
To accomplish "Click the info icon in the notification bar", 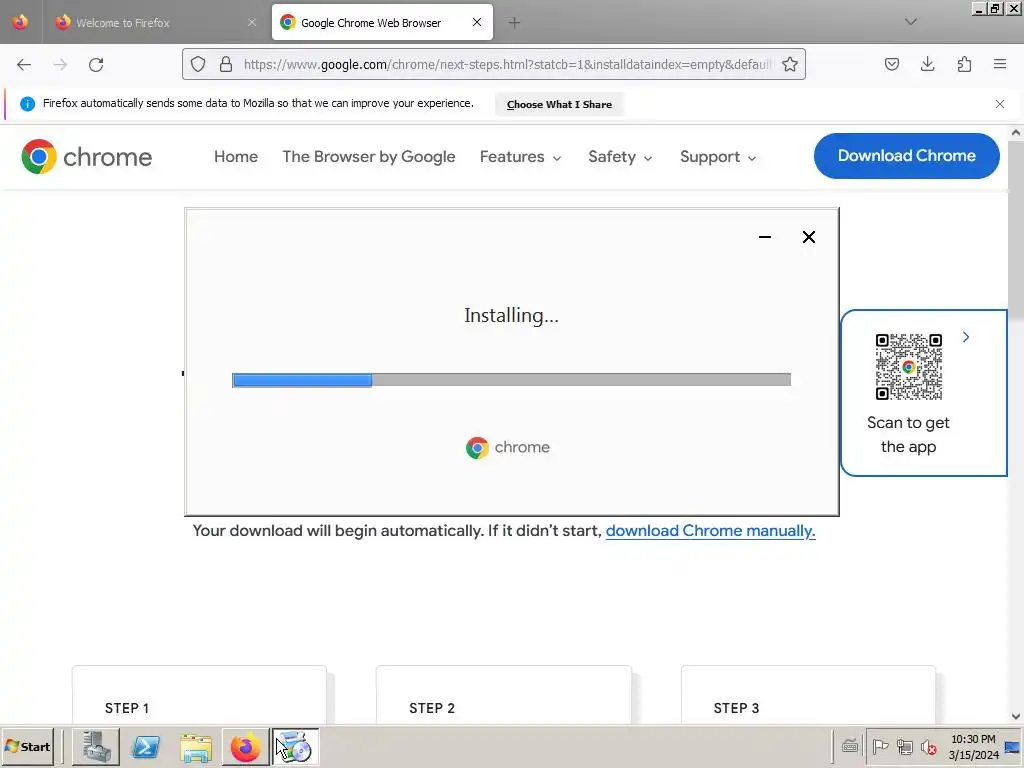I will 27,104.
